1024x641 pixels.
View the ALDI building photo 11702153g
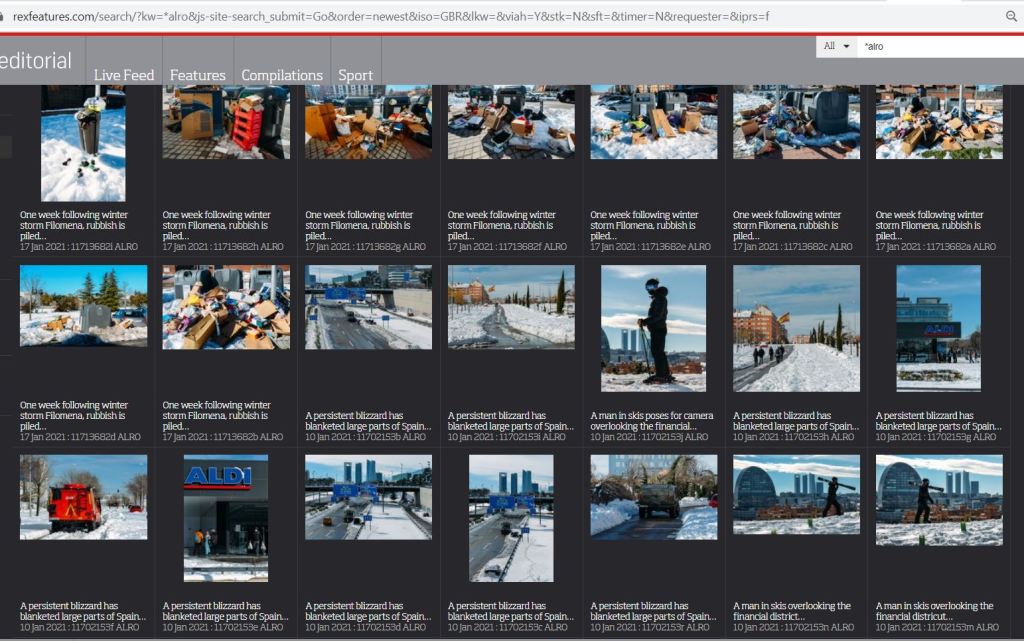click(x=938, y=328)
